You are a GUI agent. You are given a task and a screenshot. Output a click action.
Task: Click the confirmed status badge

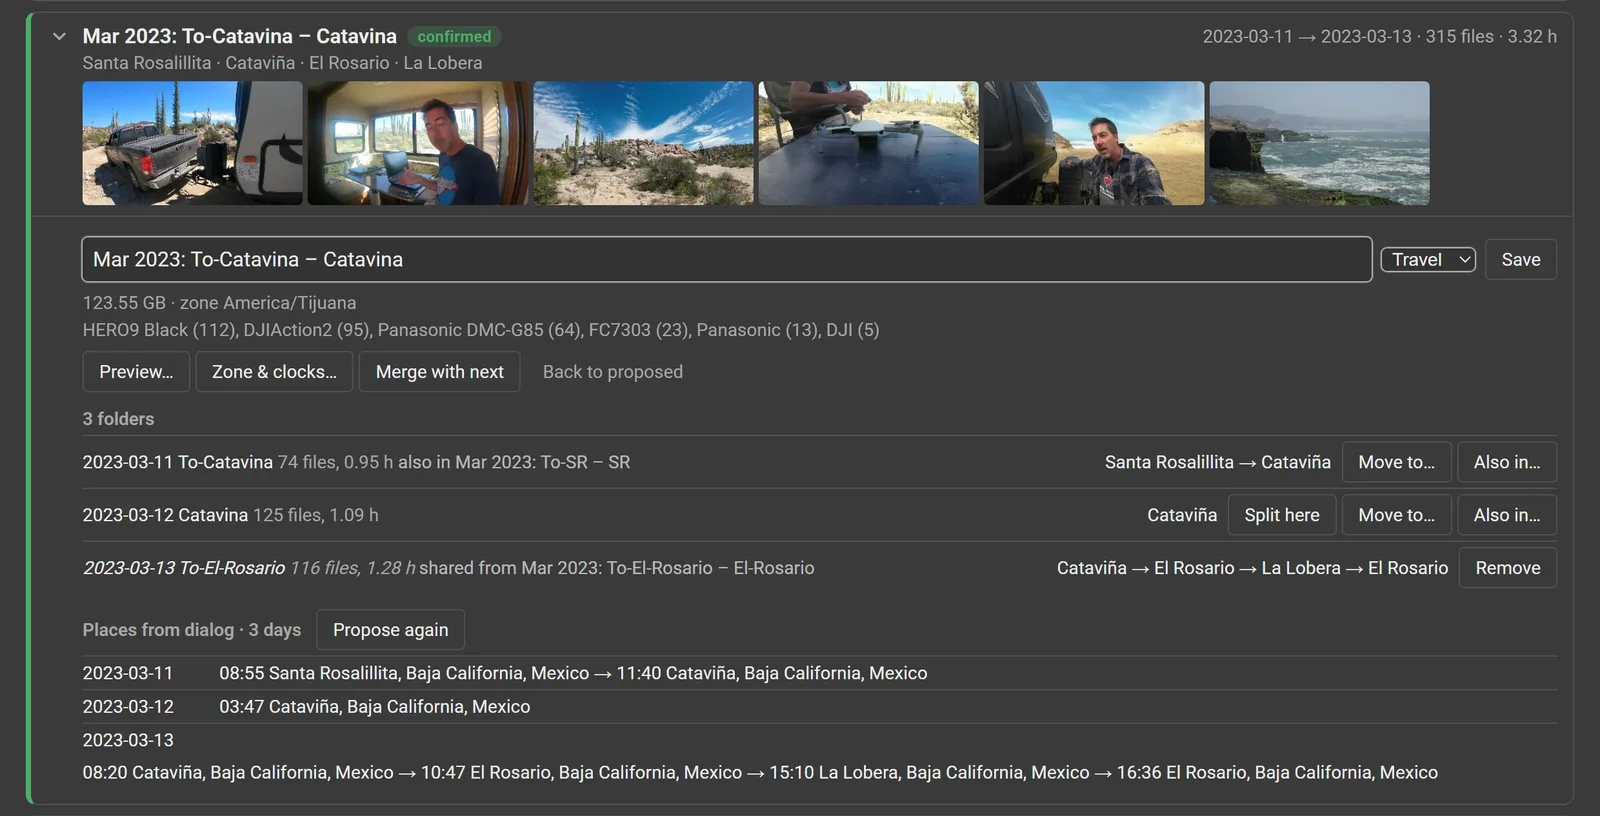[x=454, y=37]
